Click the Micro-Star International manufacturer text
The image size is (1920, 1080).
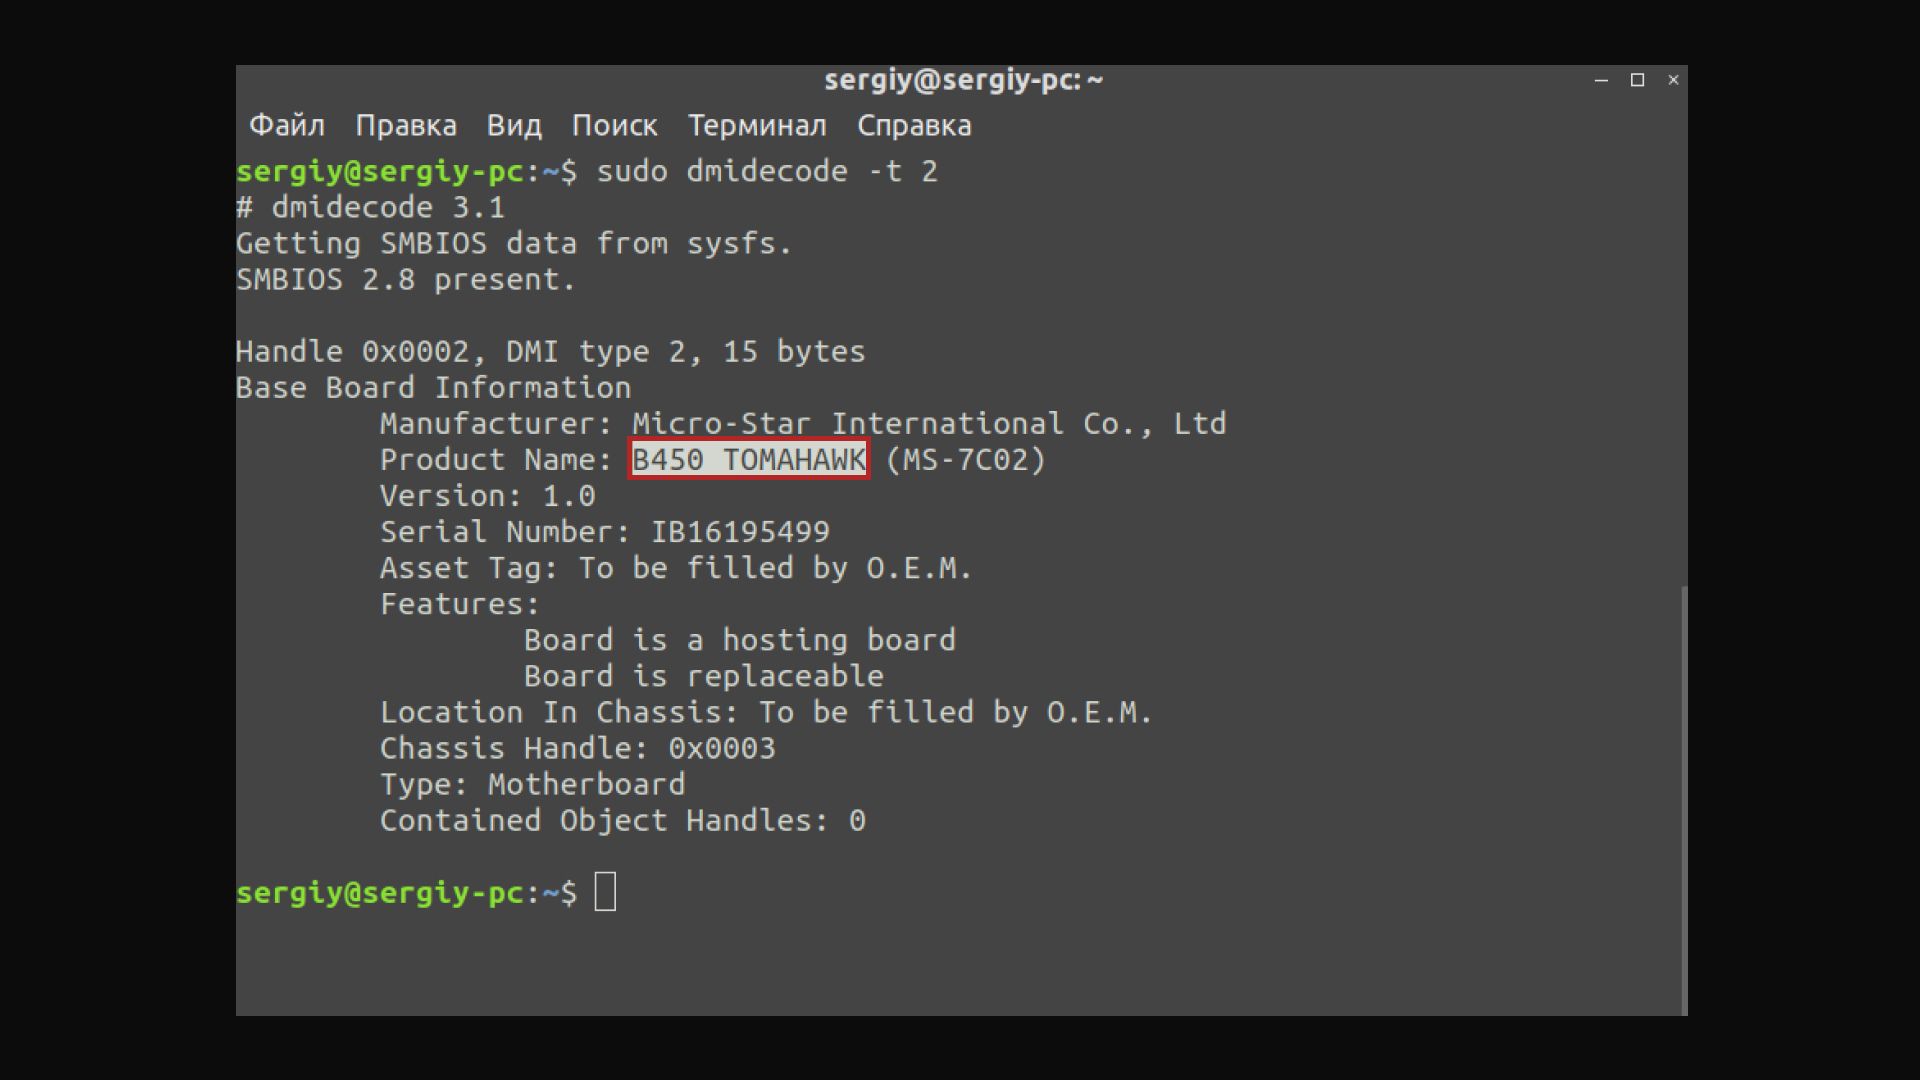point(928,424)
